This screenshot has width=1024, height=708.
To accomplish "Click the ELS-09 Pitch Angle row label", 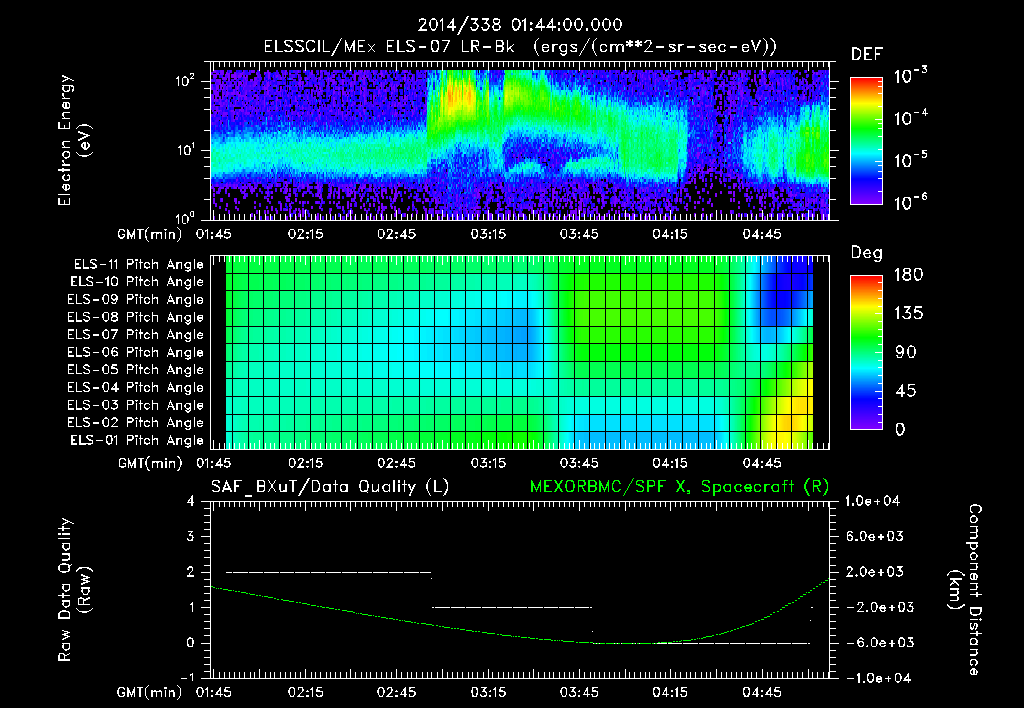I will [136, 300].
